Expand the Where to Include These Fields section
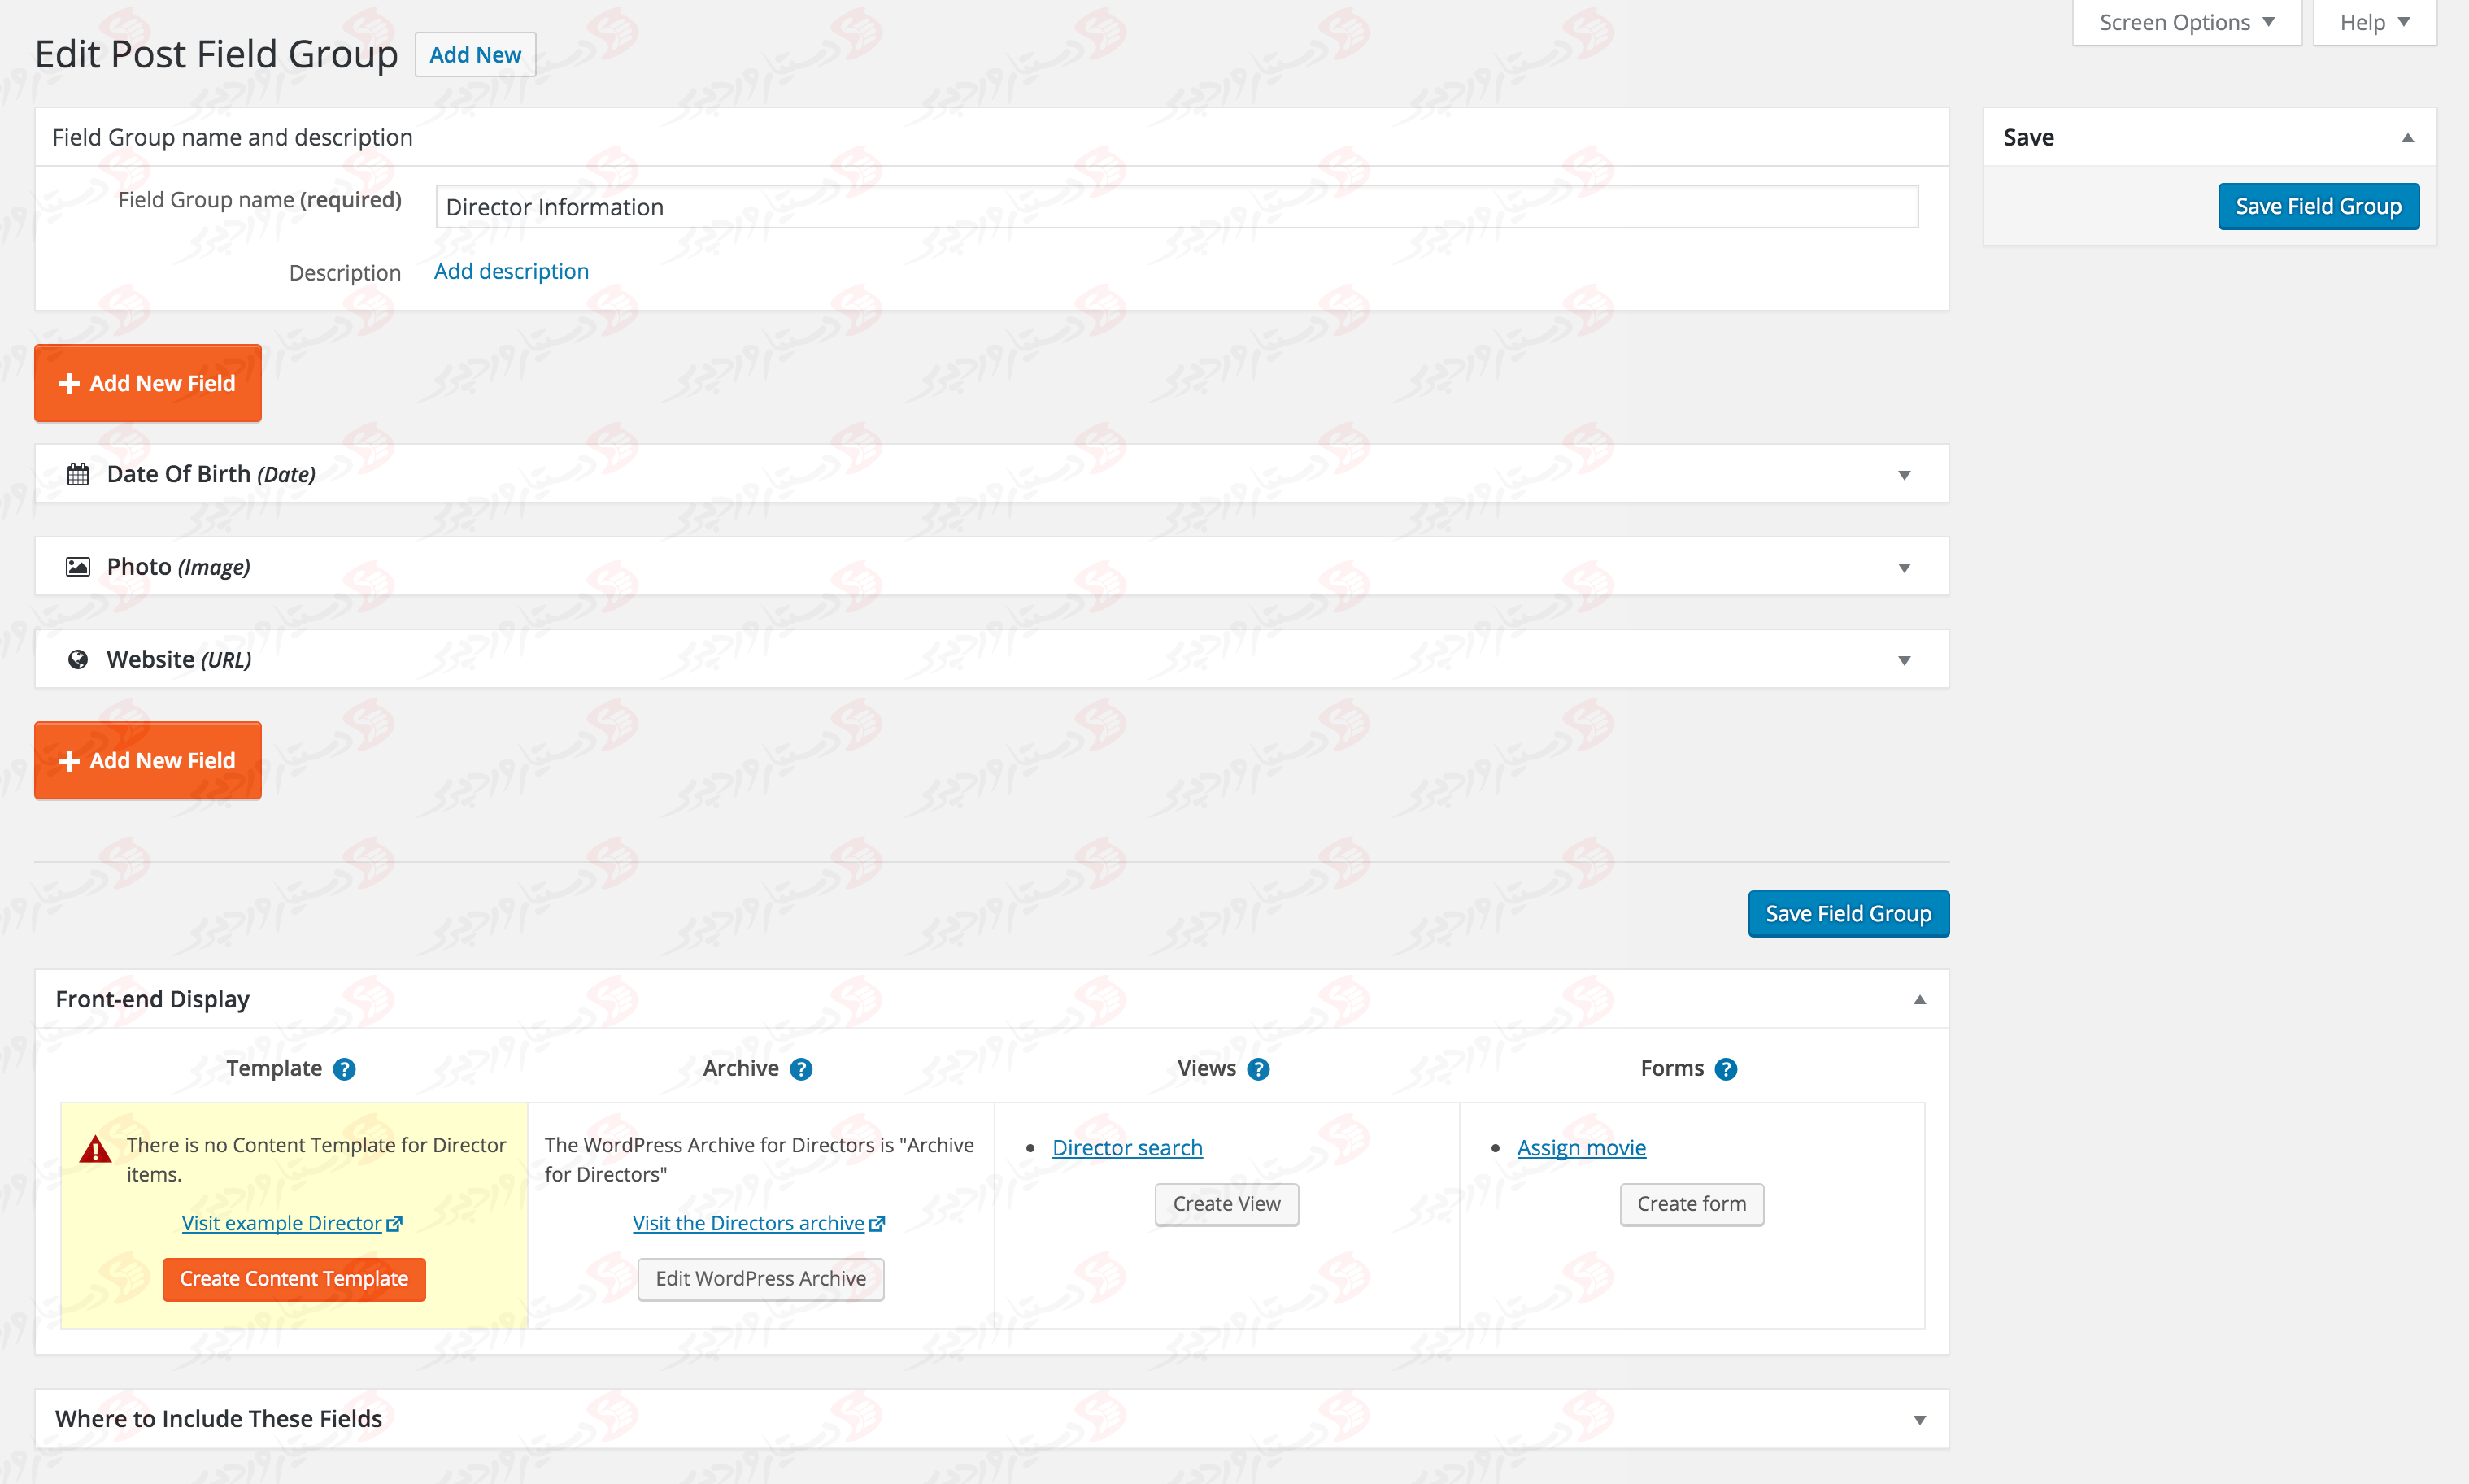Viewport: 2469px width, 1484px height. (1916, 1418)
